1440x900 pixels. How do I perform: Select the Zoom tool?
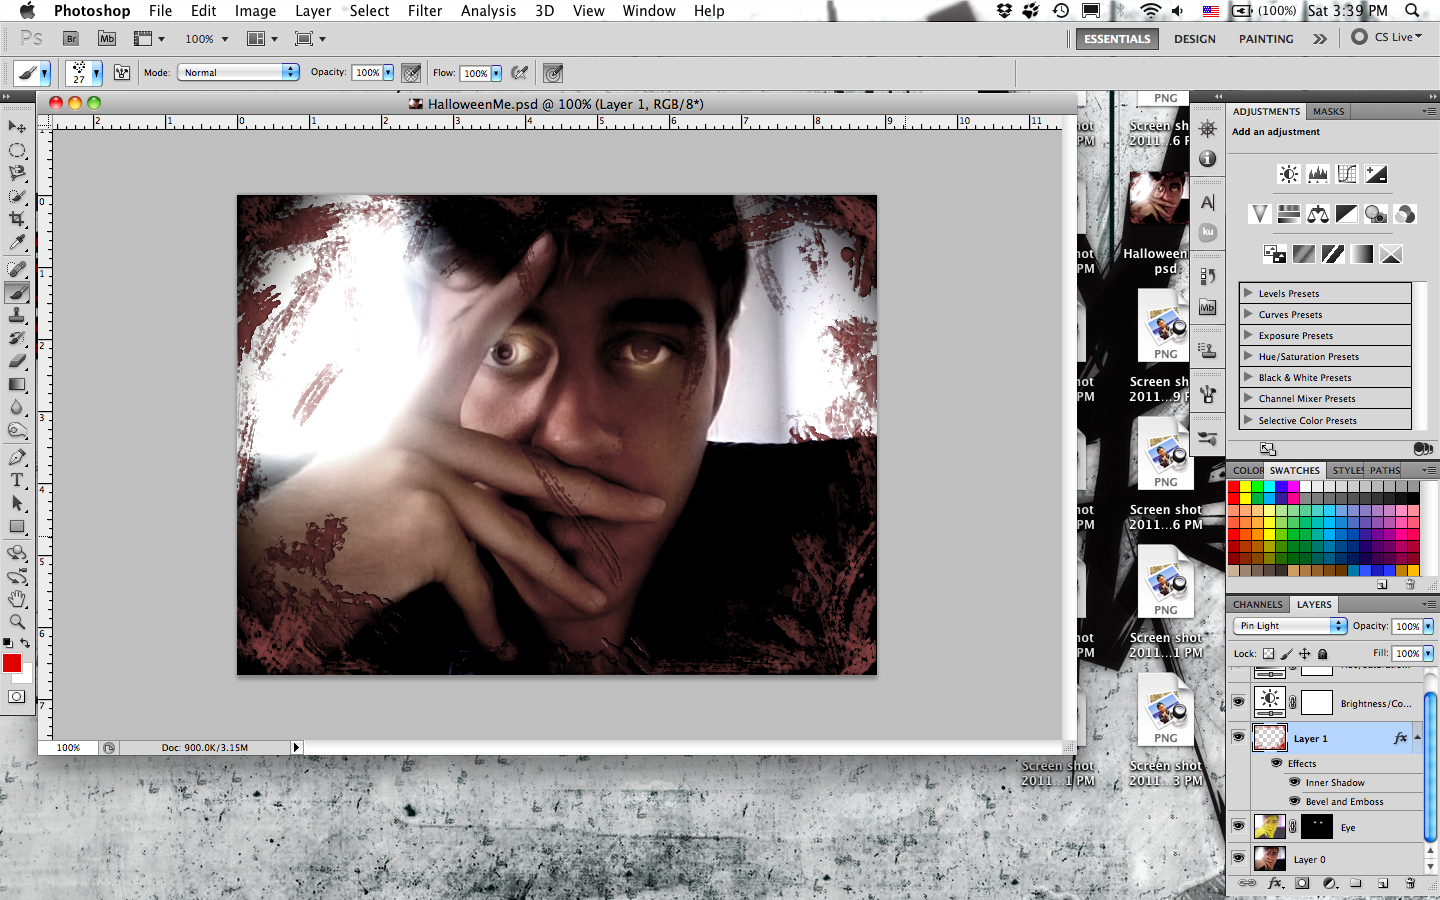coord(17,622)
